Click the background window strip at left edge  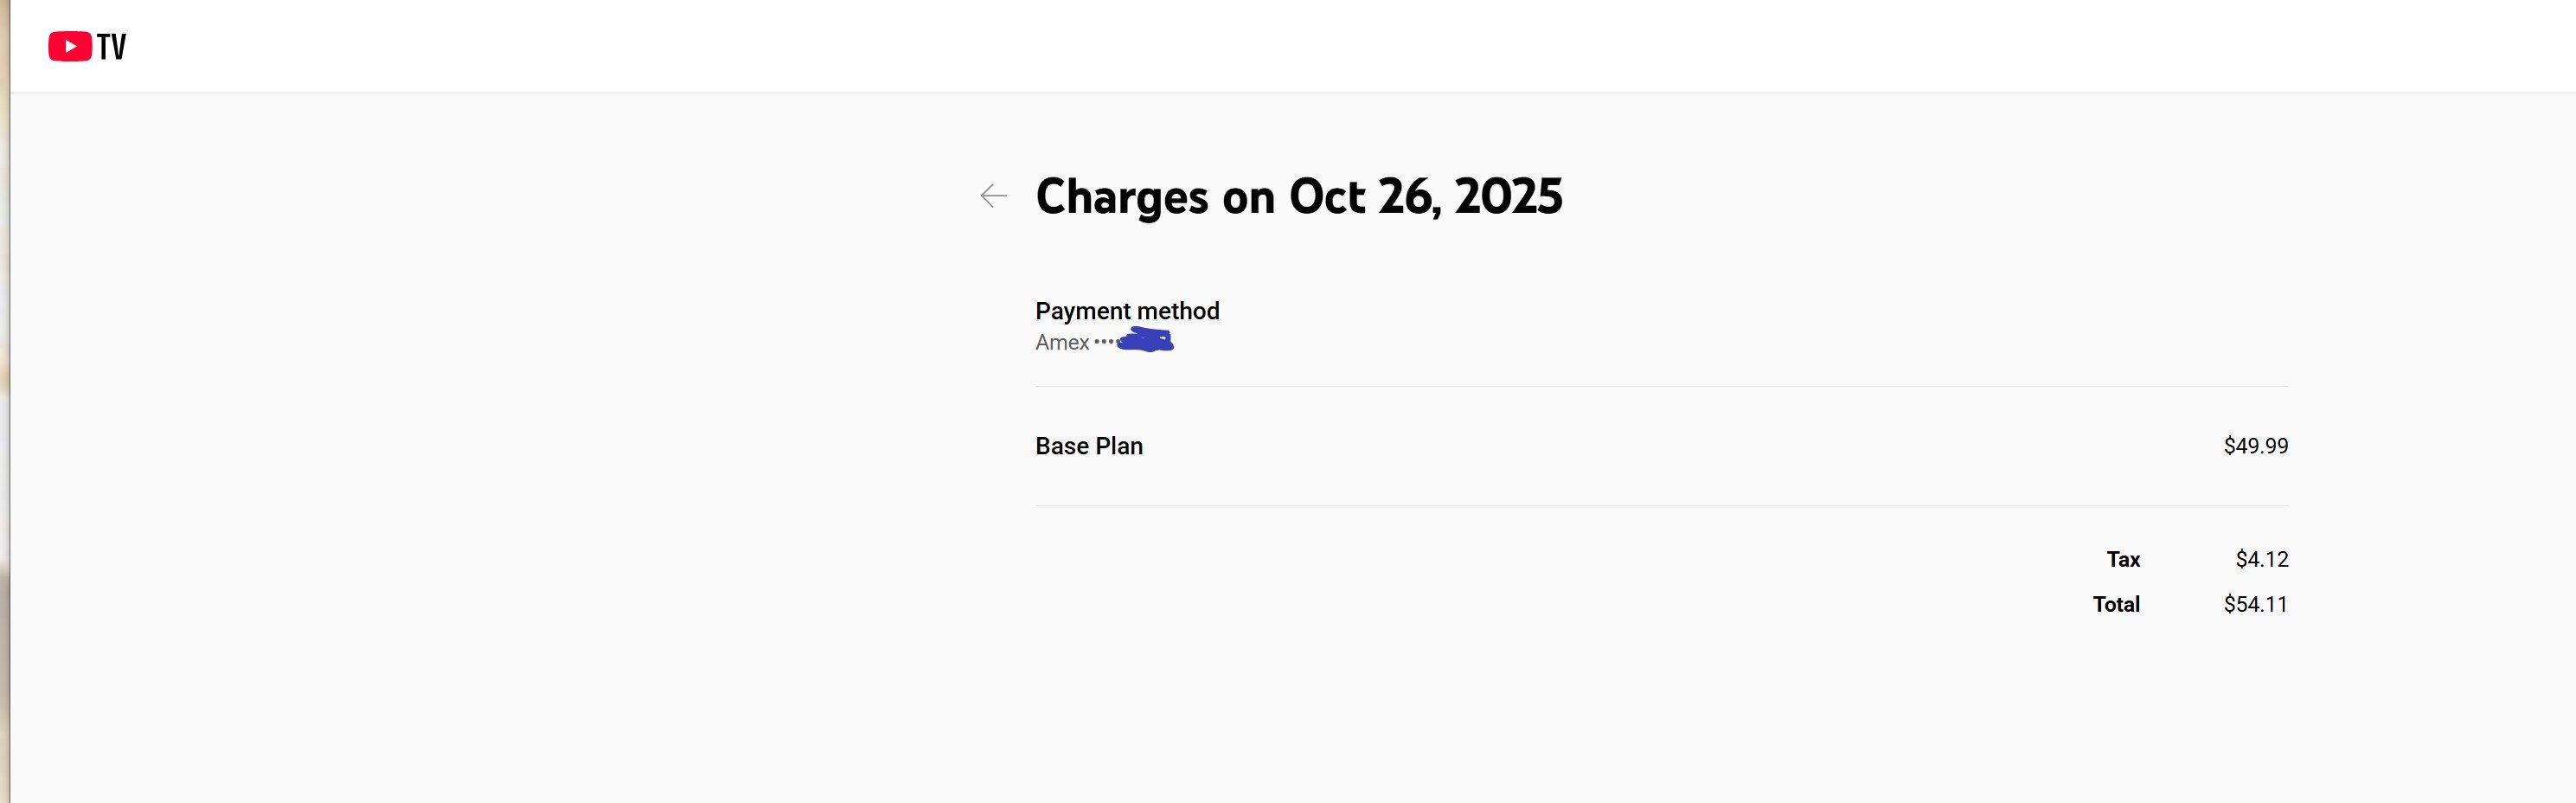pyautogui.click(x=4, y=400)
